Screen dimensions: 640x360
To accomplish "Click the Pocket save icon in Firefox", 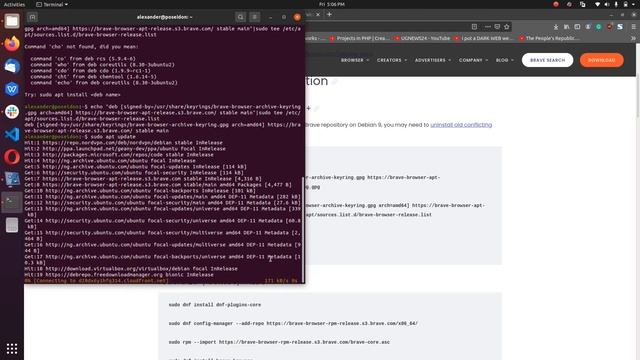I will click(497, 27).
